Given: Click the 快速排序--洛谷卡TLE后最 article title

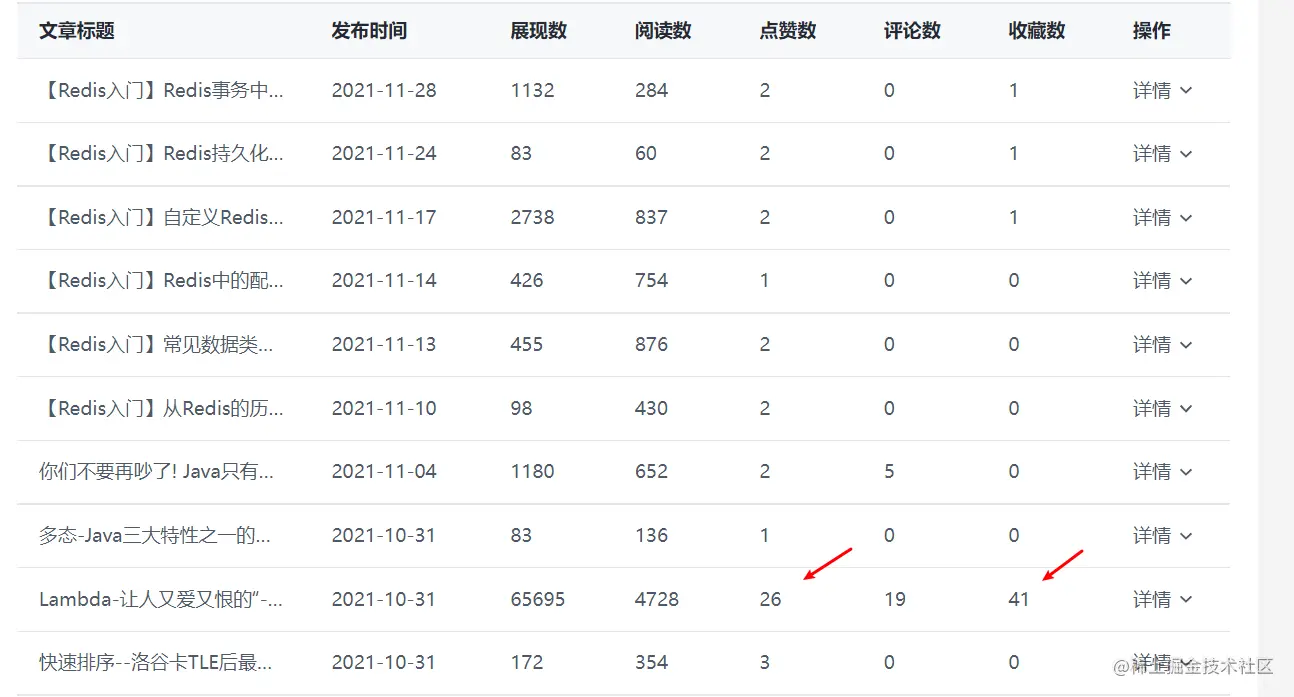Looking at the screenshot, I should 155,662.
